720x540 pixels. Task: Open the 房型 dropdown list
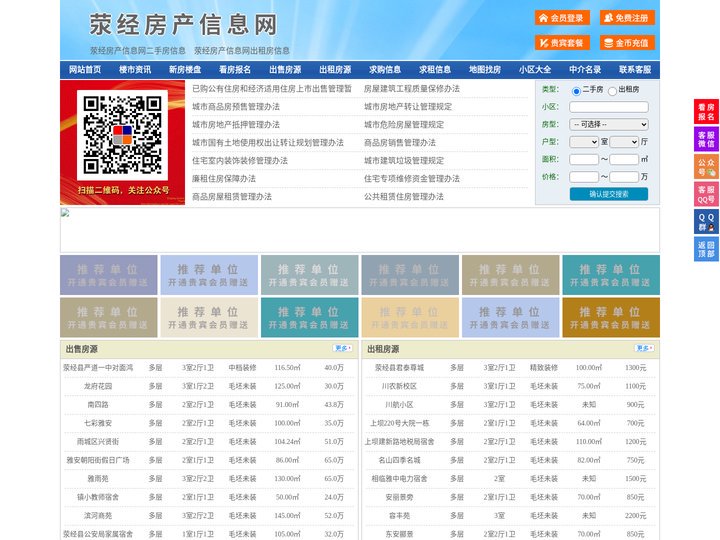609,124
